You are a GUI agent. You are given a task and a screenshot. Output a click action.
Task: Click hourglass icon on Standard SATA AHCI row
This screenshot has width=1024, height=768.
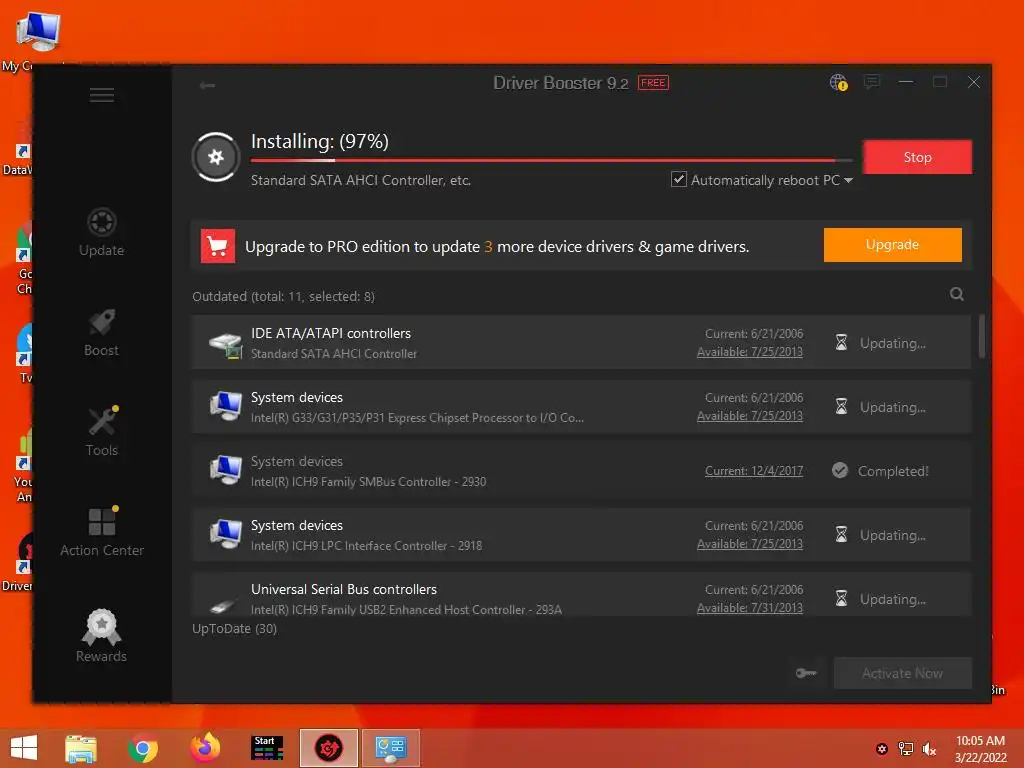[841, 342]
